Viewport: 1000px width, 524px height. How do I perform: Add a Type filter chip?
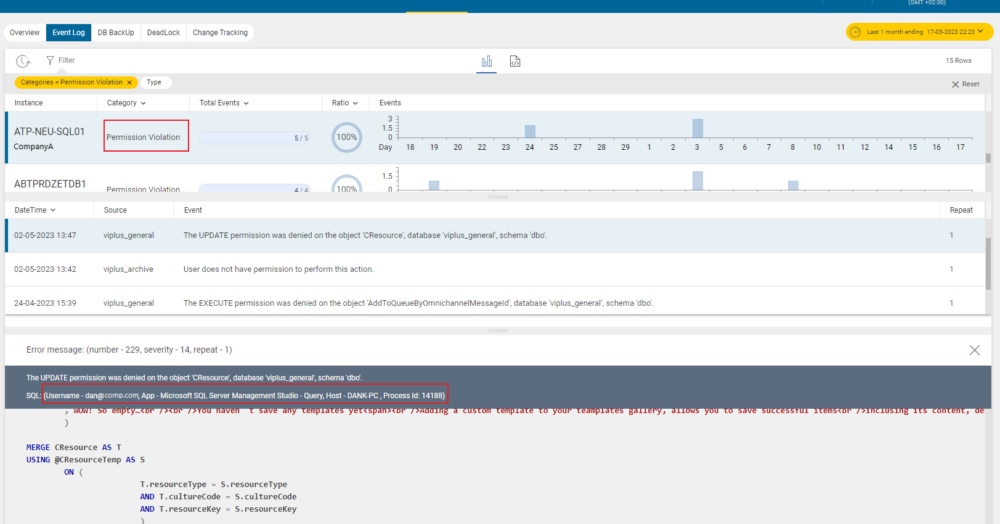tap(154, 82)
